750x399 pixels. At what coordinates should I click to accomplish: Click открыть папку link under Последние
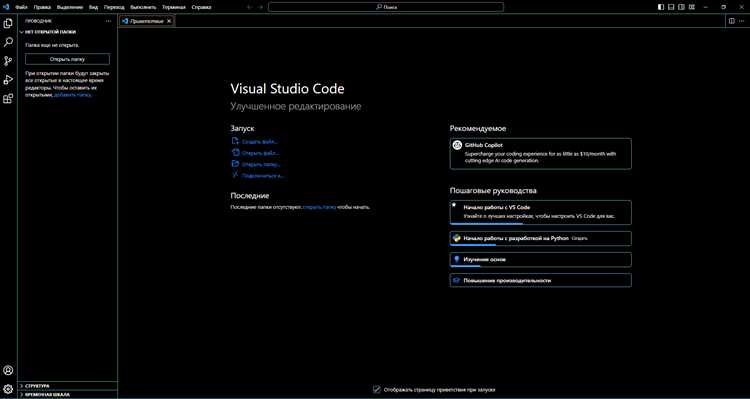[x=320, y=207]
